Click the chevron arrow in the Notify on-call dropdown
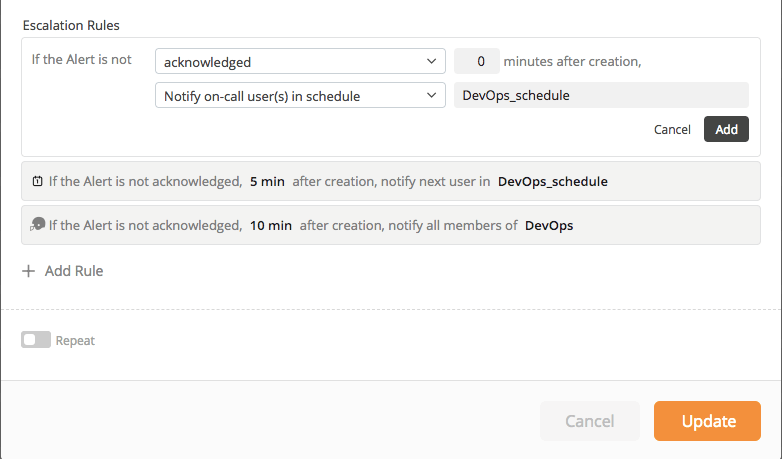The height and width of the screenshot is (459, 782). coord(431,95)
